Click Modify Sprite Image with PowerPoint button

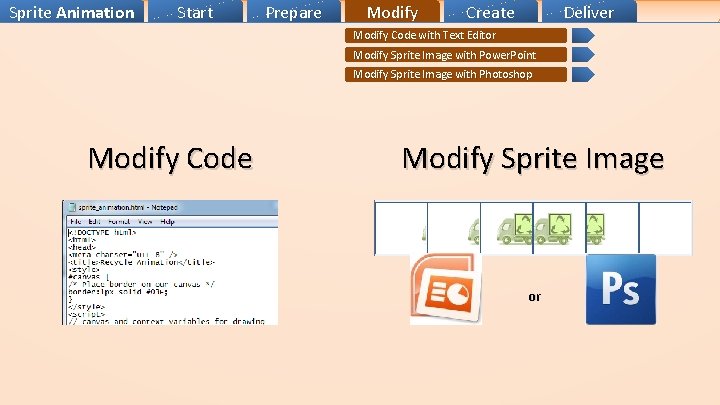click(456, 55)
